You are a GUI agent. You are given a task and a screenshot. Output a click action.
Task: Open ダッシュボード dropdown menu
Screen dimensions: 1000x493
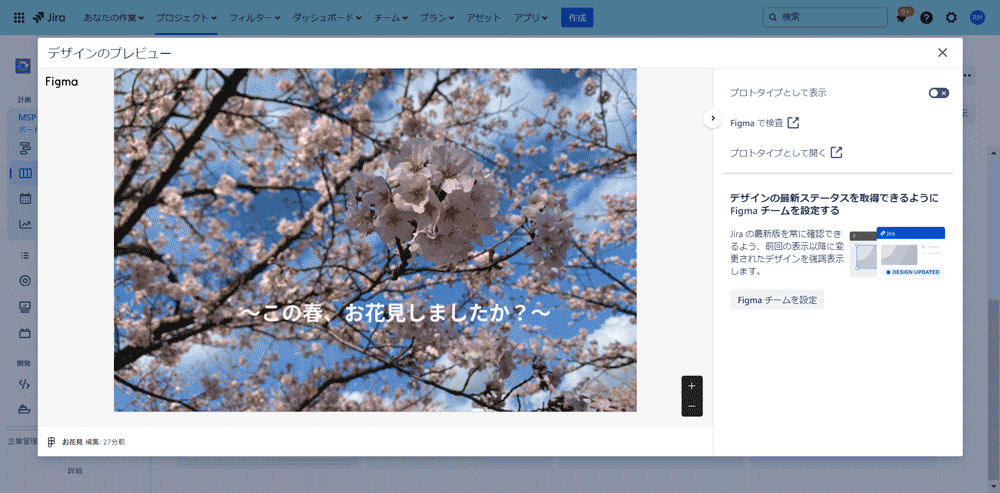pos(327,18)
